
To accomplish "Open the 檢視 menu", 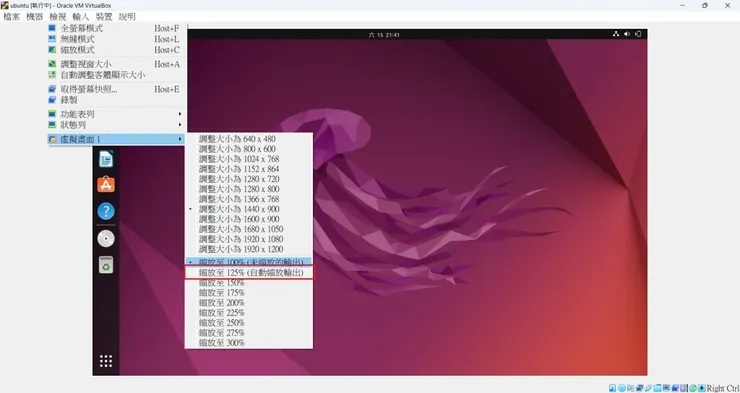I will (x=58, y=17).
